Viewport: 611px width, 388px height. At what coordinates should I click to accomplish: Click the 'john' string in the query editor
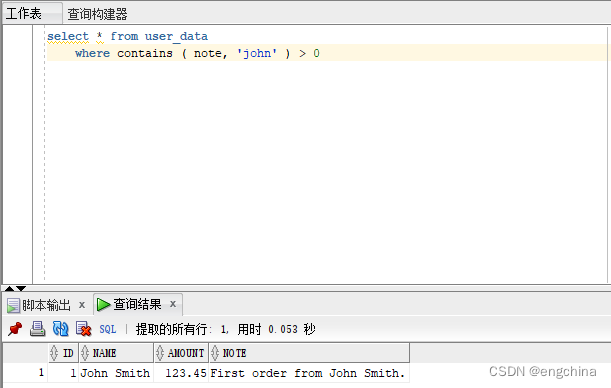coord(257,53)
